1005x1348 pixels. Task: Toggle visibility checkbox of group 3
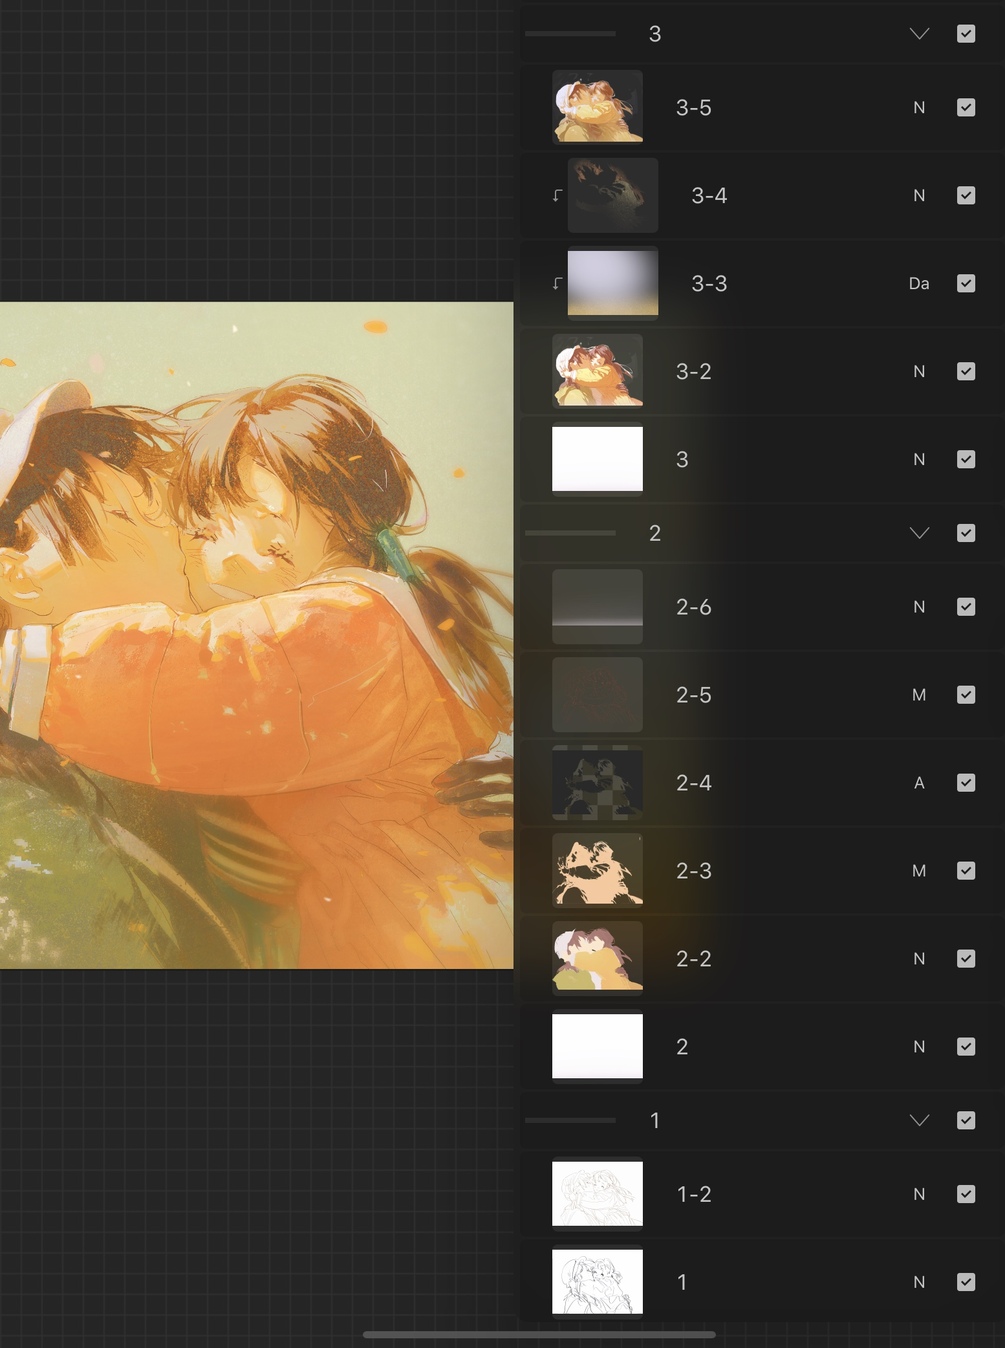coord(966,34)
